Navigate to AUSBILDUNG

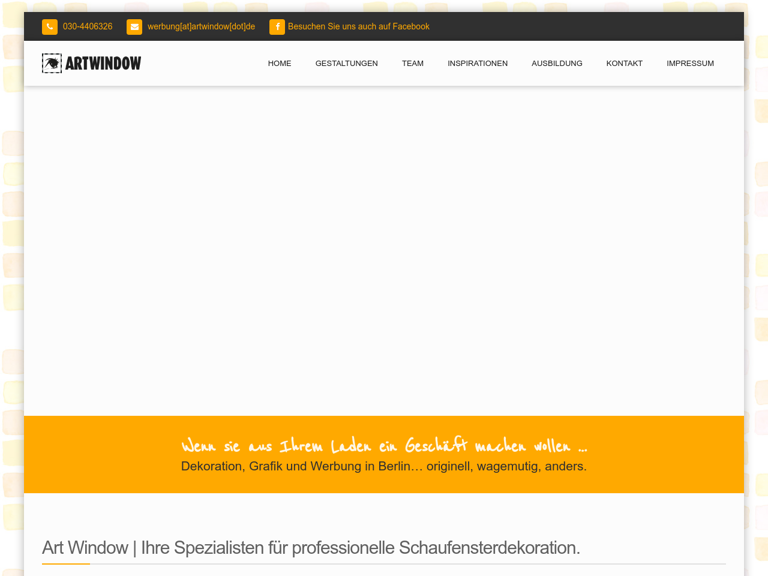click(x=556, y=63)
